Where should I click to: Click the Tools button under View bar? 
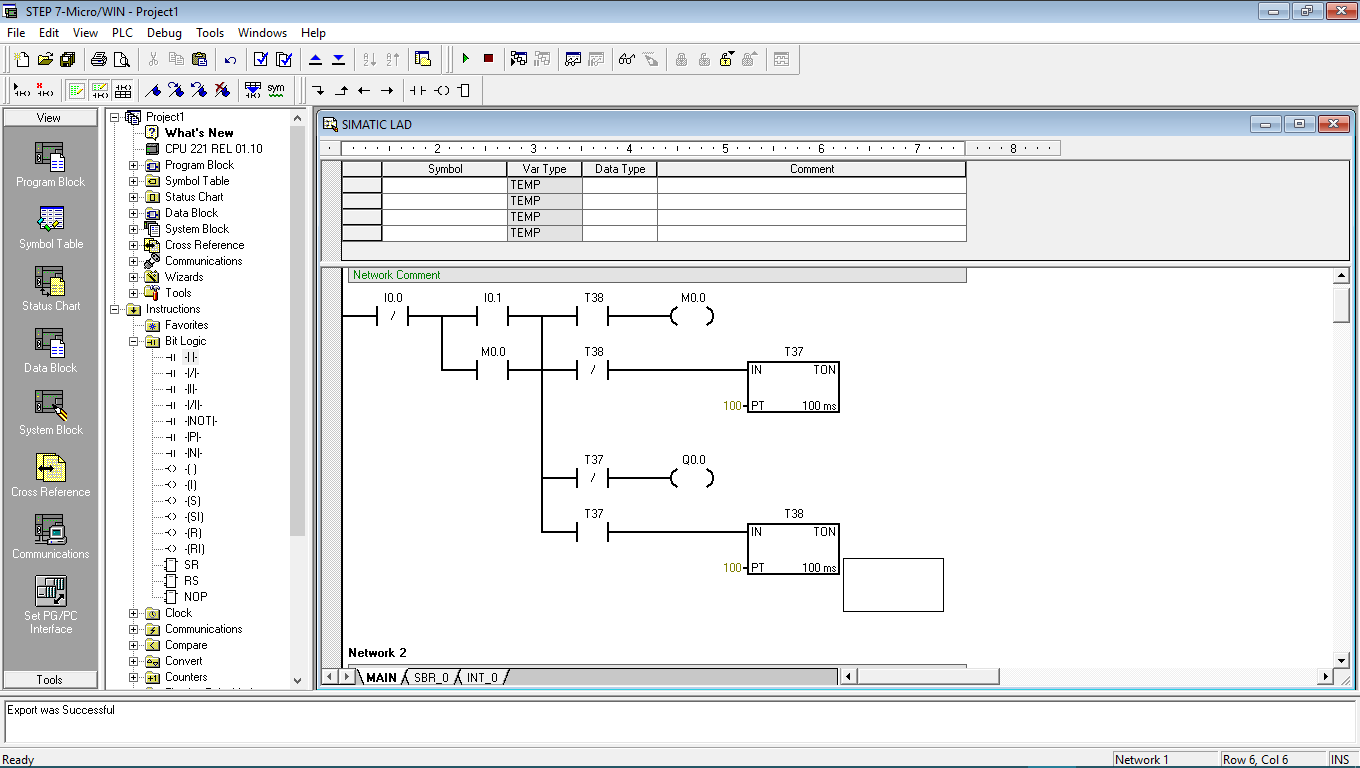(50, 679)
